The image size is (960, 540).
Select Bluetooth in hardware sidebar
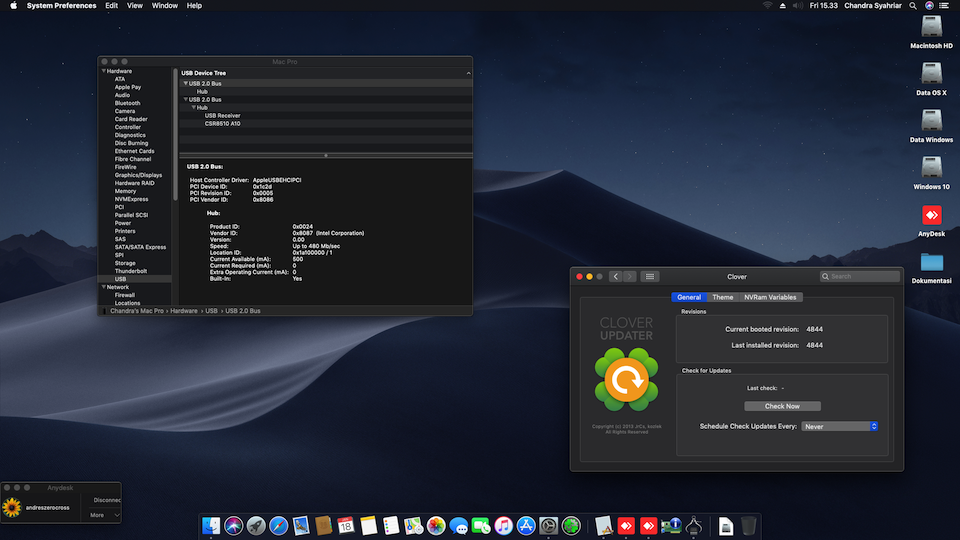pos(127,103)
